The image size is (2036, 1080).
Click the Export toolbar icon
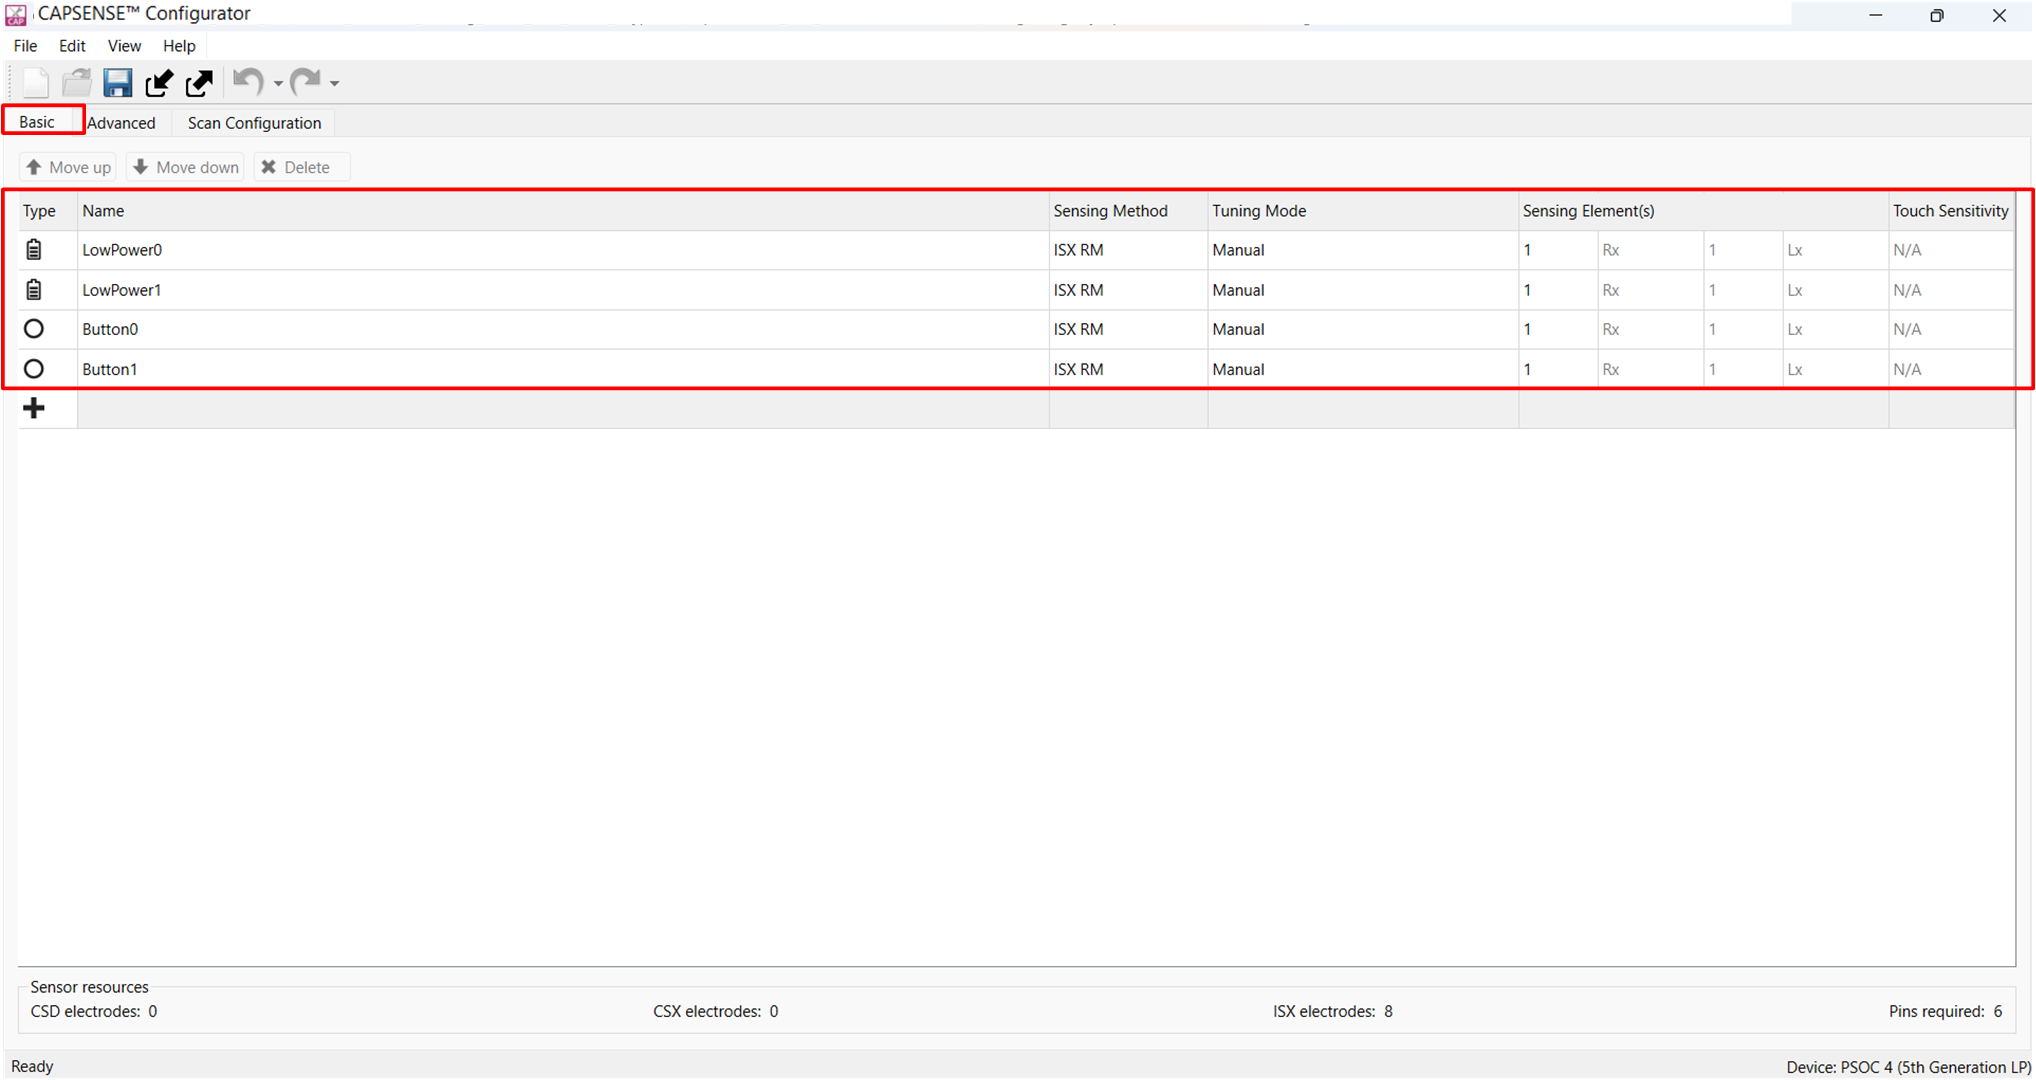tap(200, 83)
